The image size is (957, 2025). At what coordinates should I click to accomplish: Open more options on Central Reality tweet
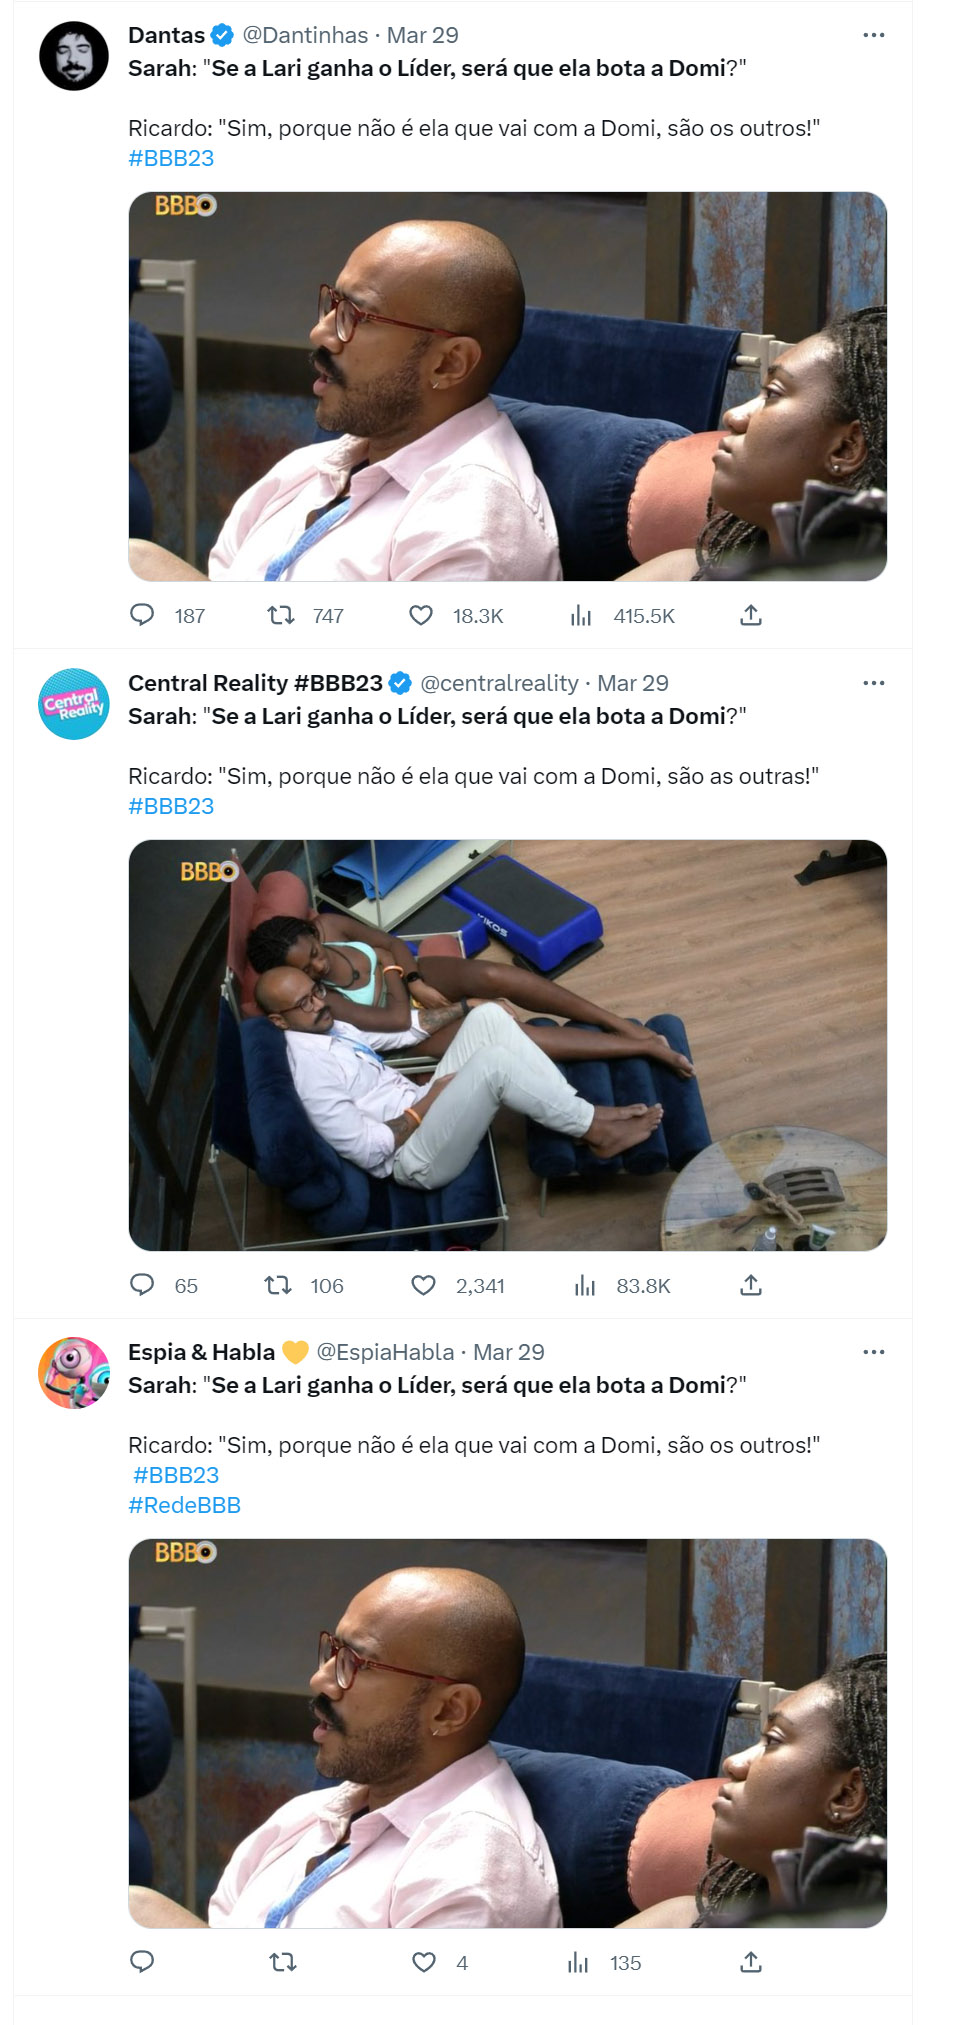(873, 683)
